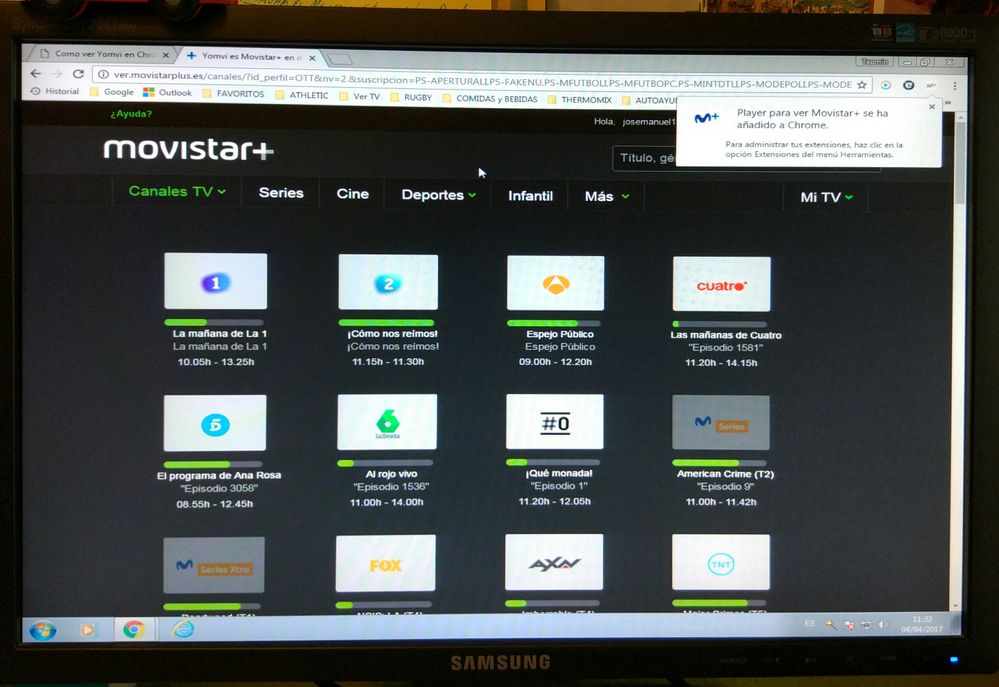Go to the Series section
This screenshot has width=999, height=687.
[x=281, y=193]
